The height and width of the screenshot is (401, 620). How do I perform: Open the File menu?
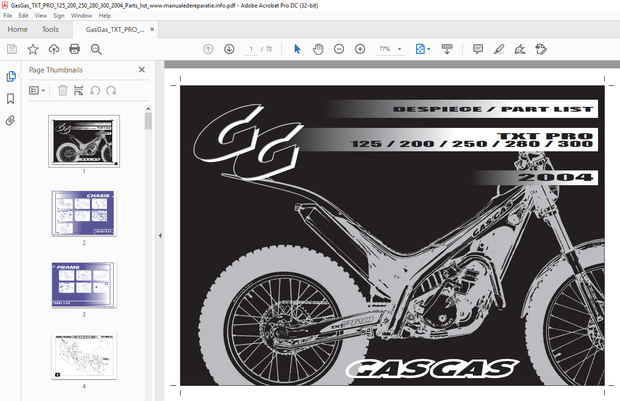pos(8,15)
